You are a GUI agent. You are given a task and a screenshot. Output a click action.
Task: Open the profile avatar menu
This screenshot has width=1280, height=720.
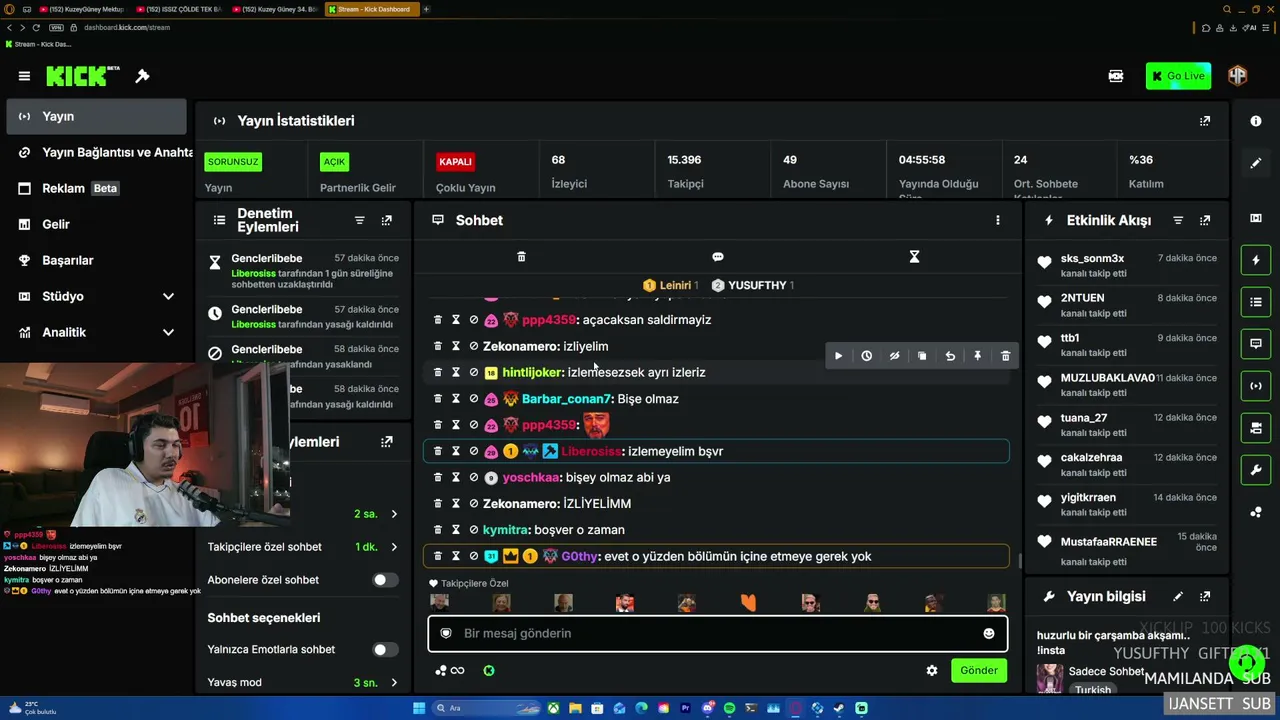coord(1237,76)
